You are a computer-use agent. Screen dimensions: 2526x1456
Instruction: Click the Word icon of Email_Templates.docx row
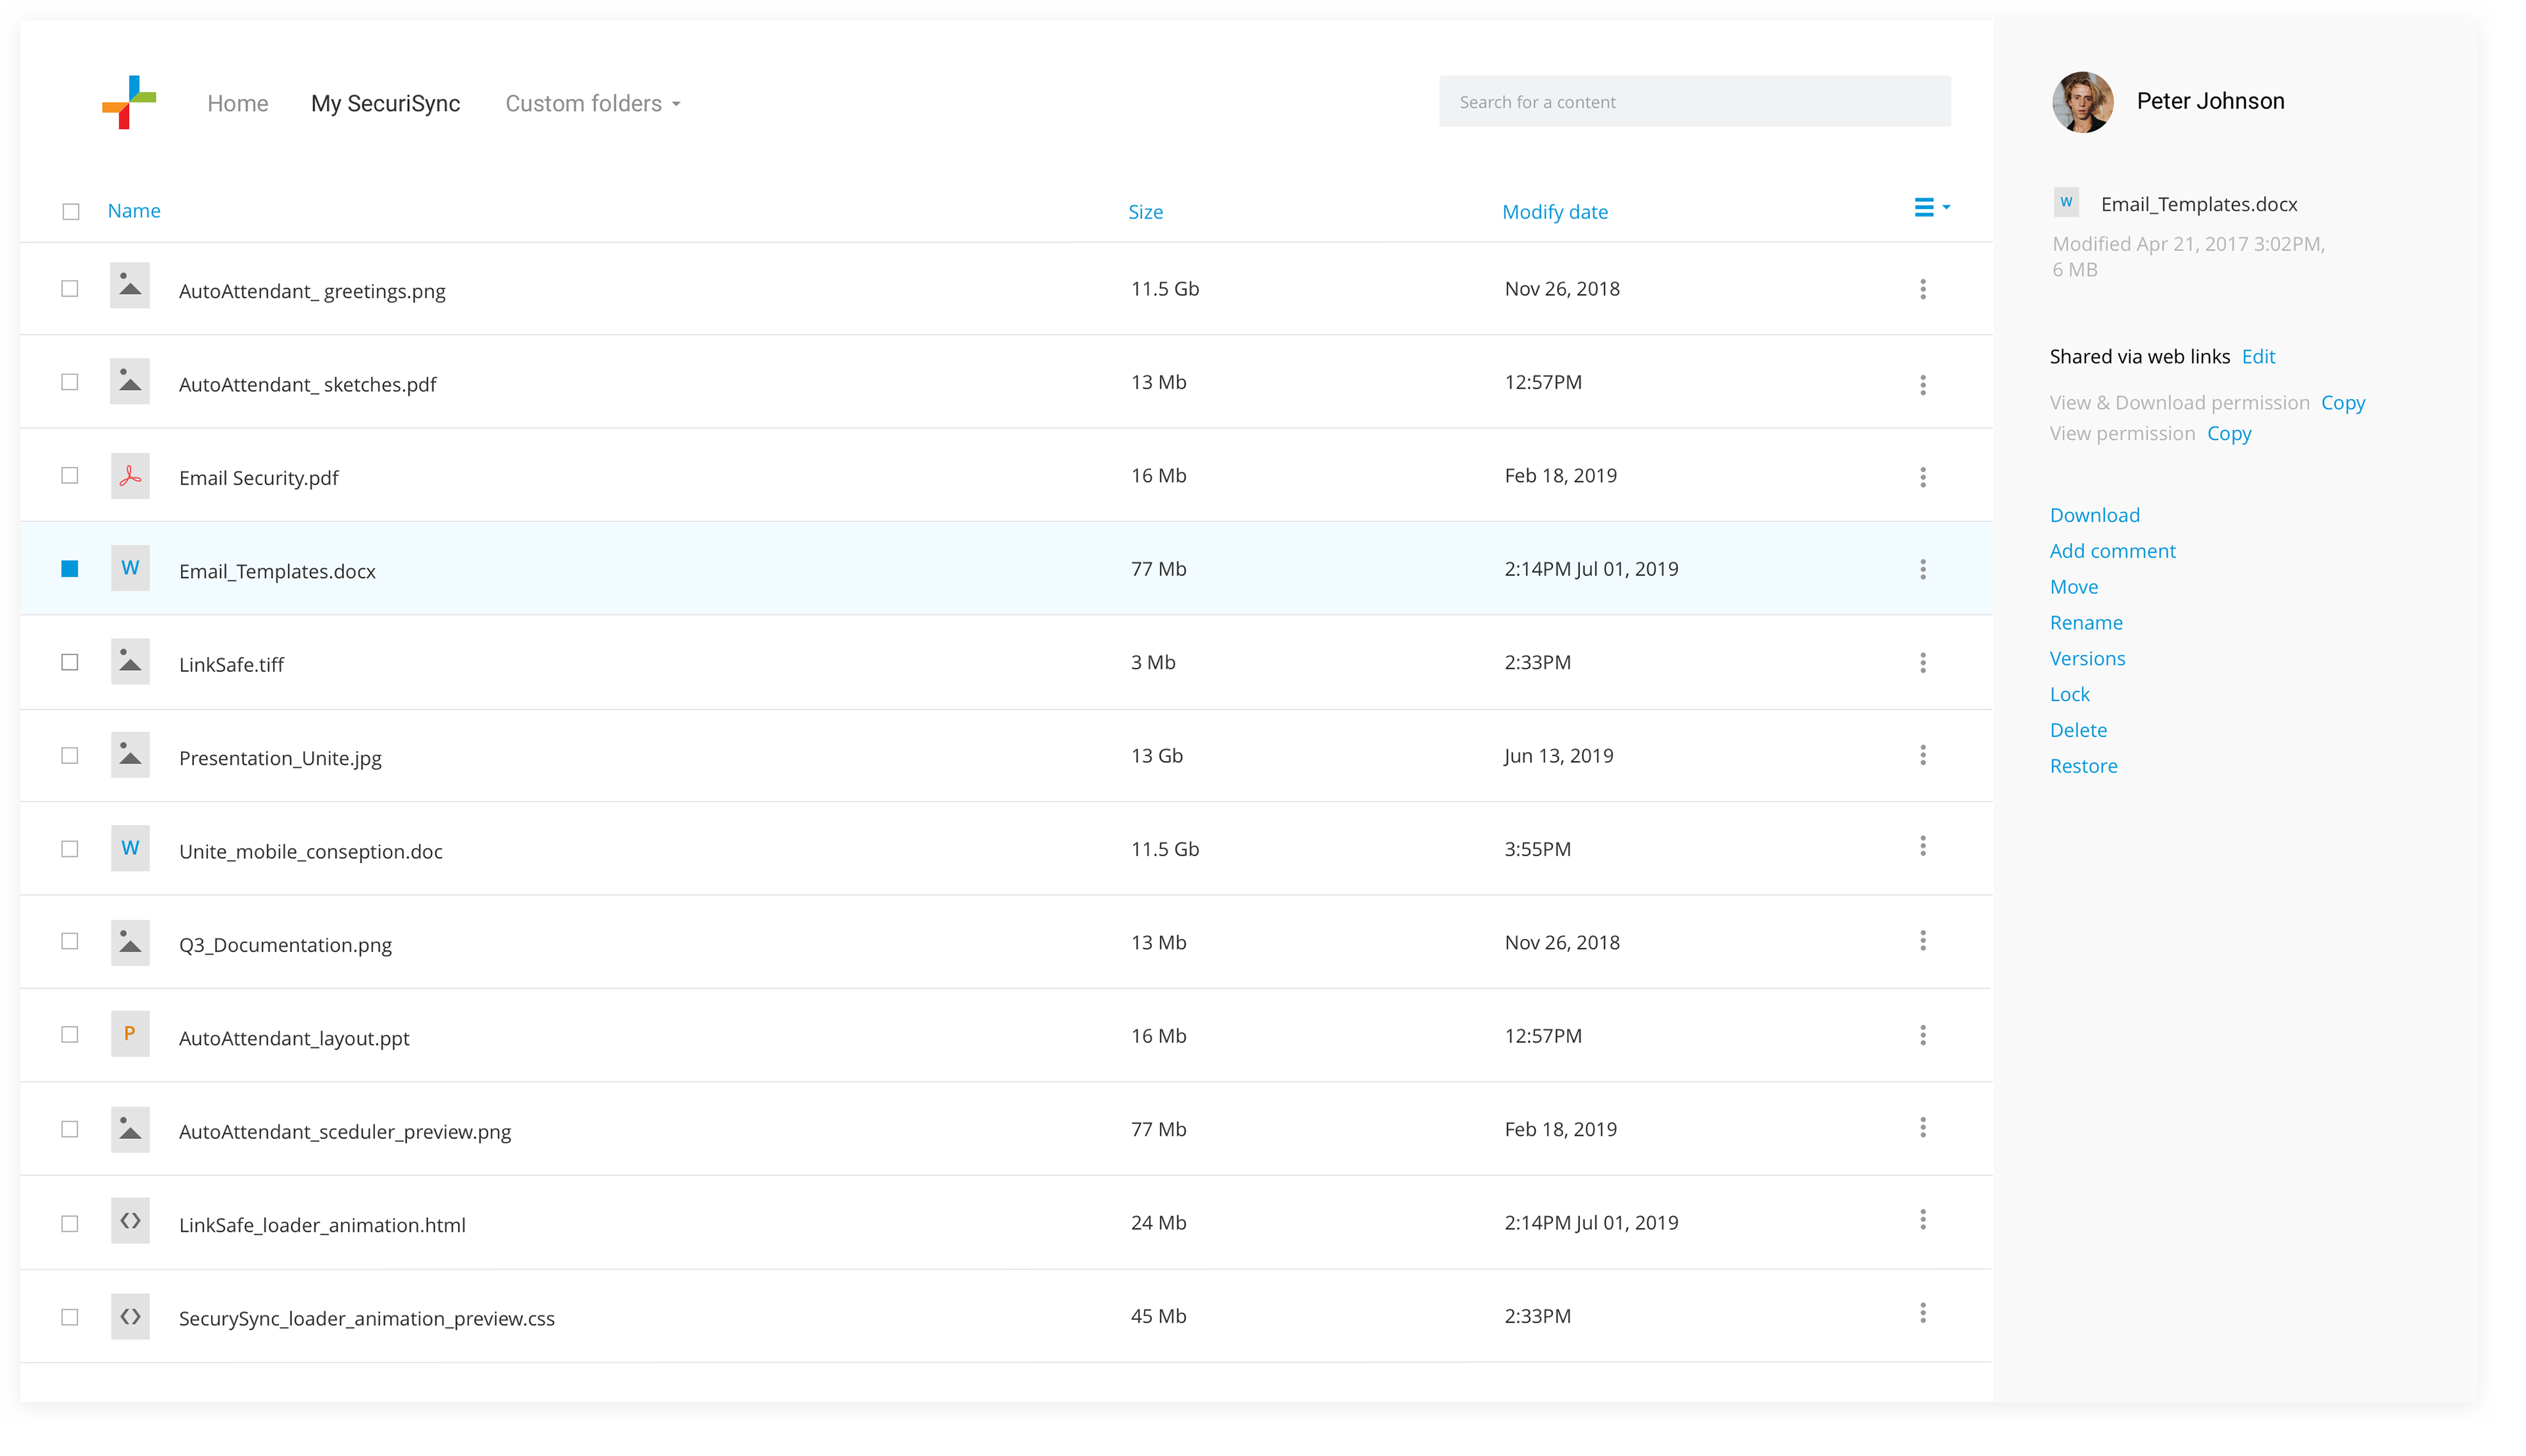pyautogui.click(x=130, y=568)
